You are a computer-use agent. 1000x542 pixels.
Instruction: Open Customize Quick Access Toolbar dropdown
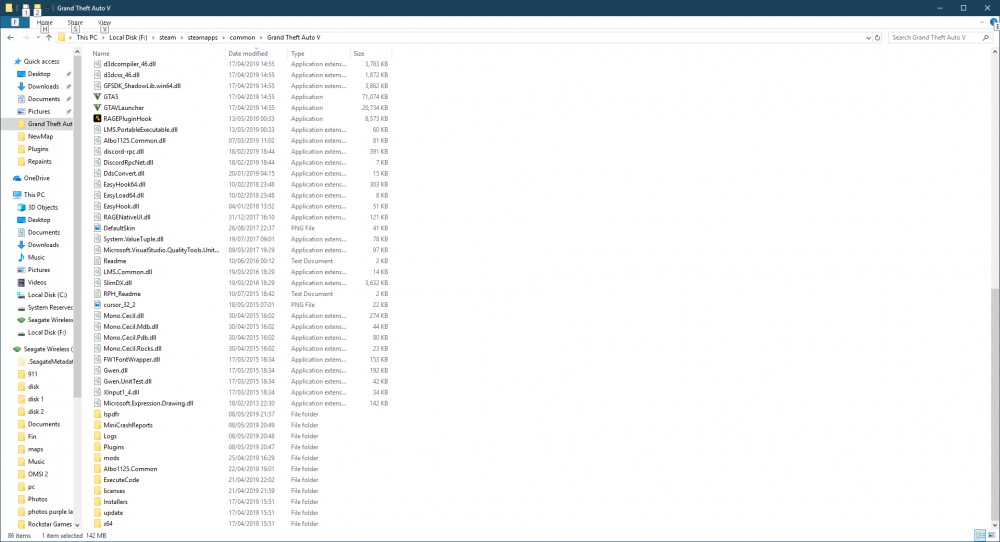47,9
